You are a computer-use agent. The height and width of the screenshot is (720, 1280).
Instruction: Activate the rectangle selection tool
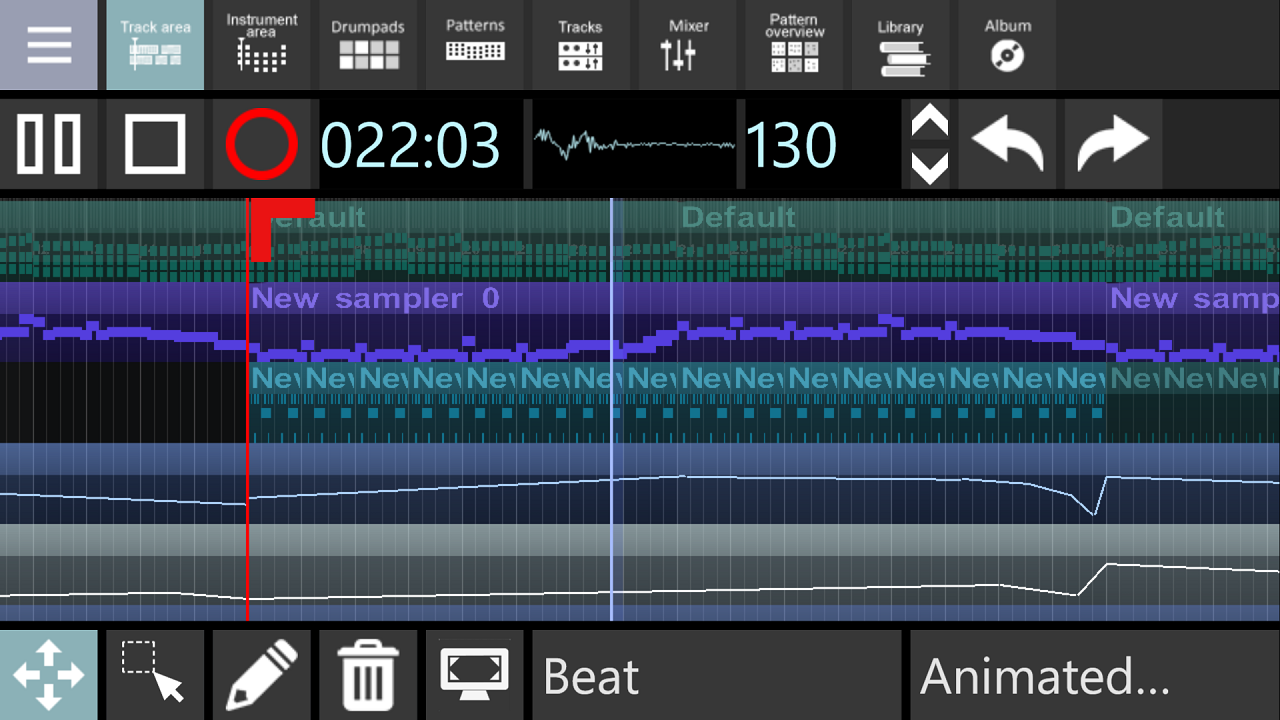(155, 675)
